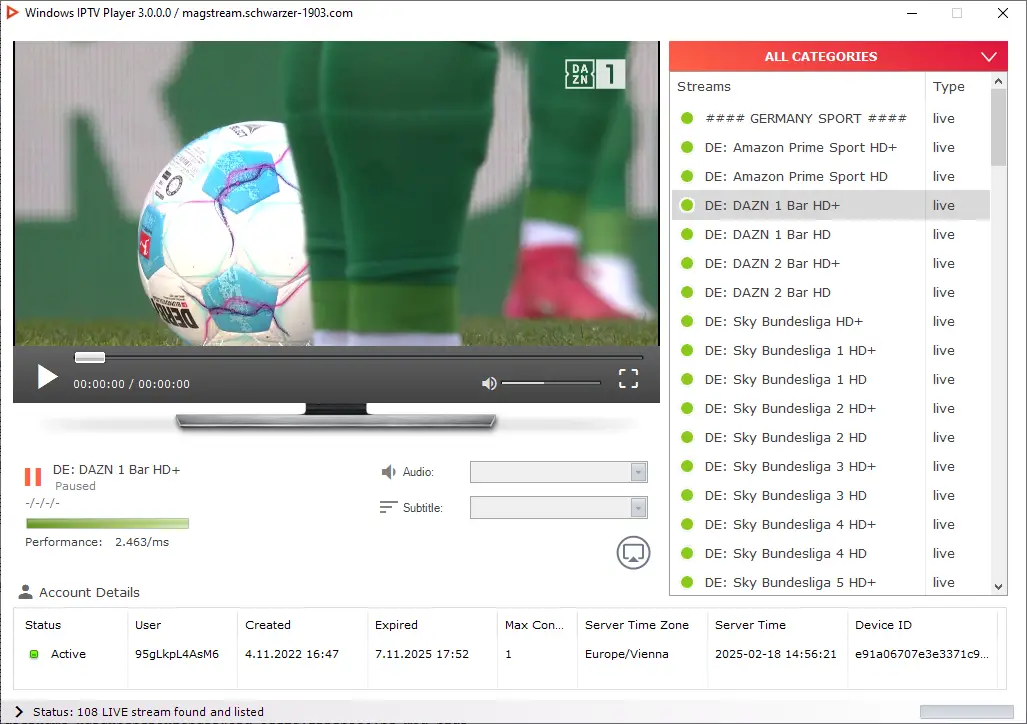Click the Device ID value e91a06707e3e3371c9
The image size is (1027, 724).
922,654
